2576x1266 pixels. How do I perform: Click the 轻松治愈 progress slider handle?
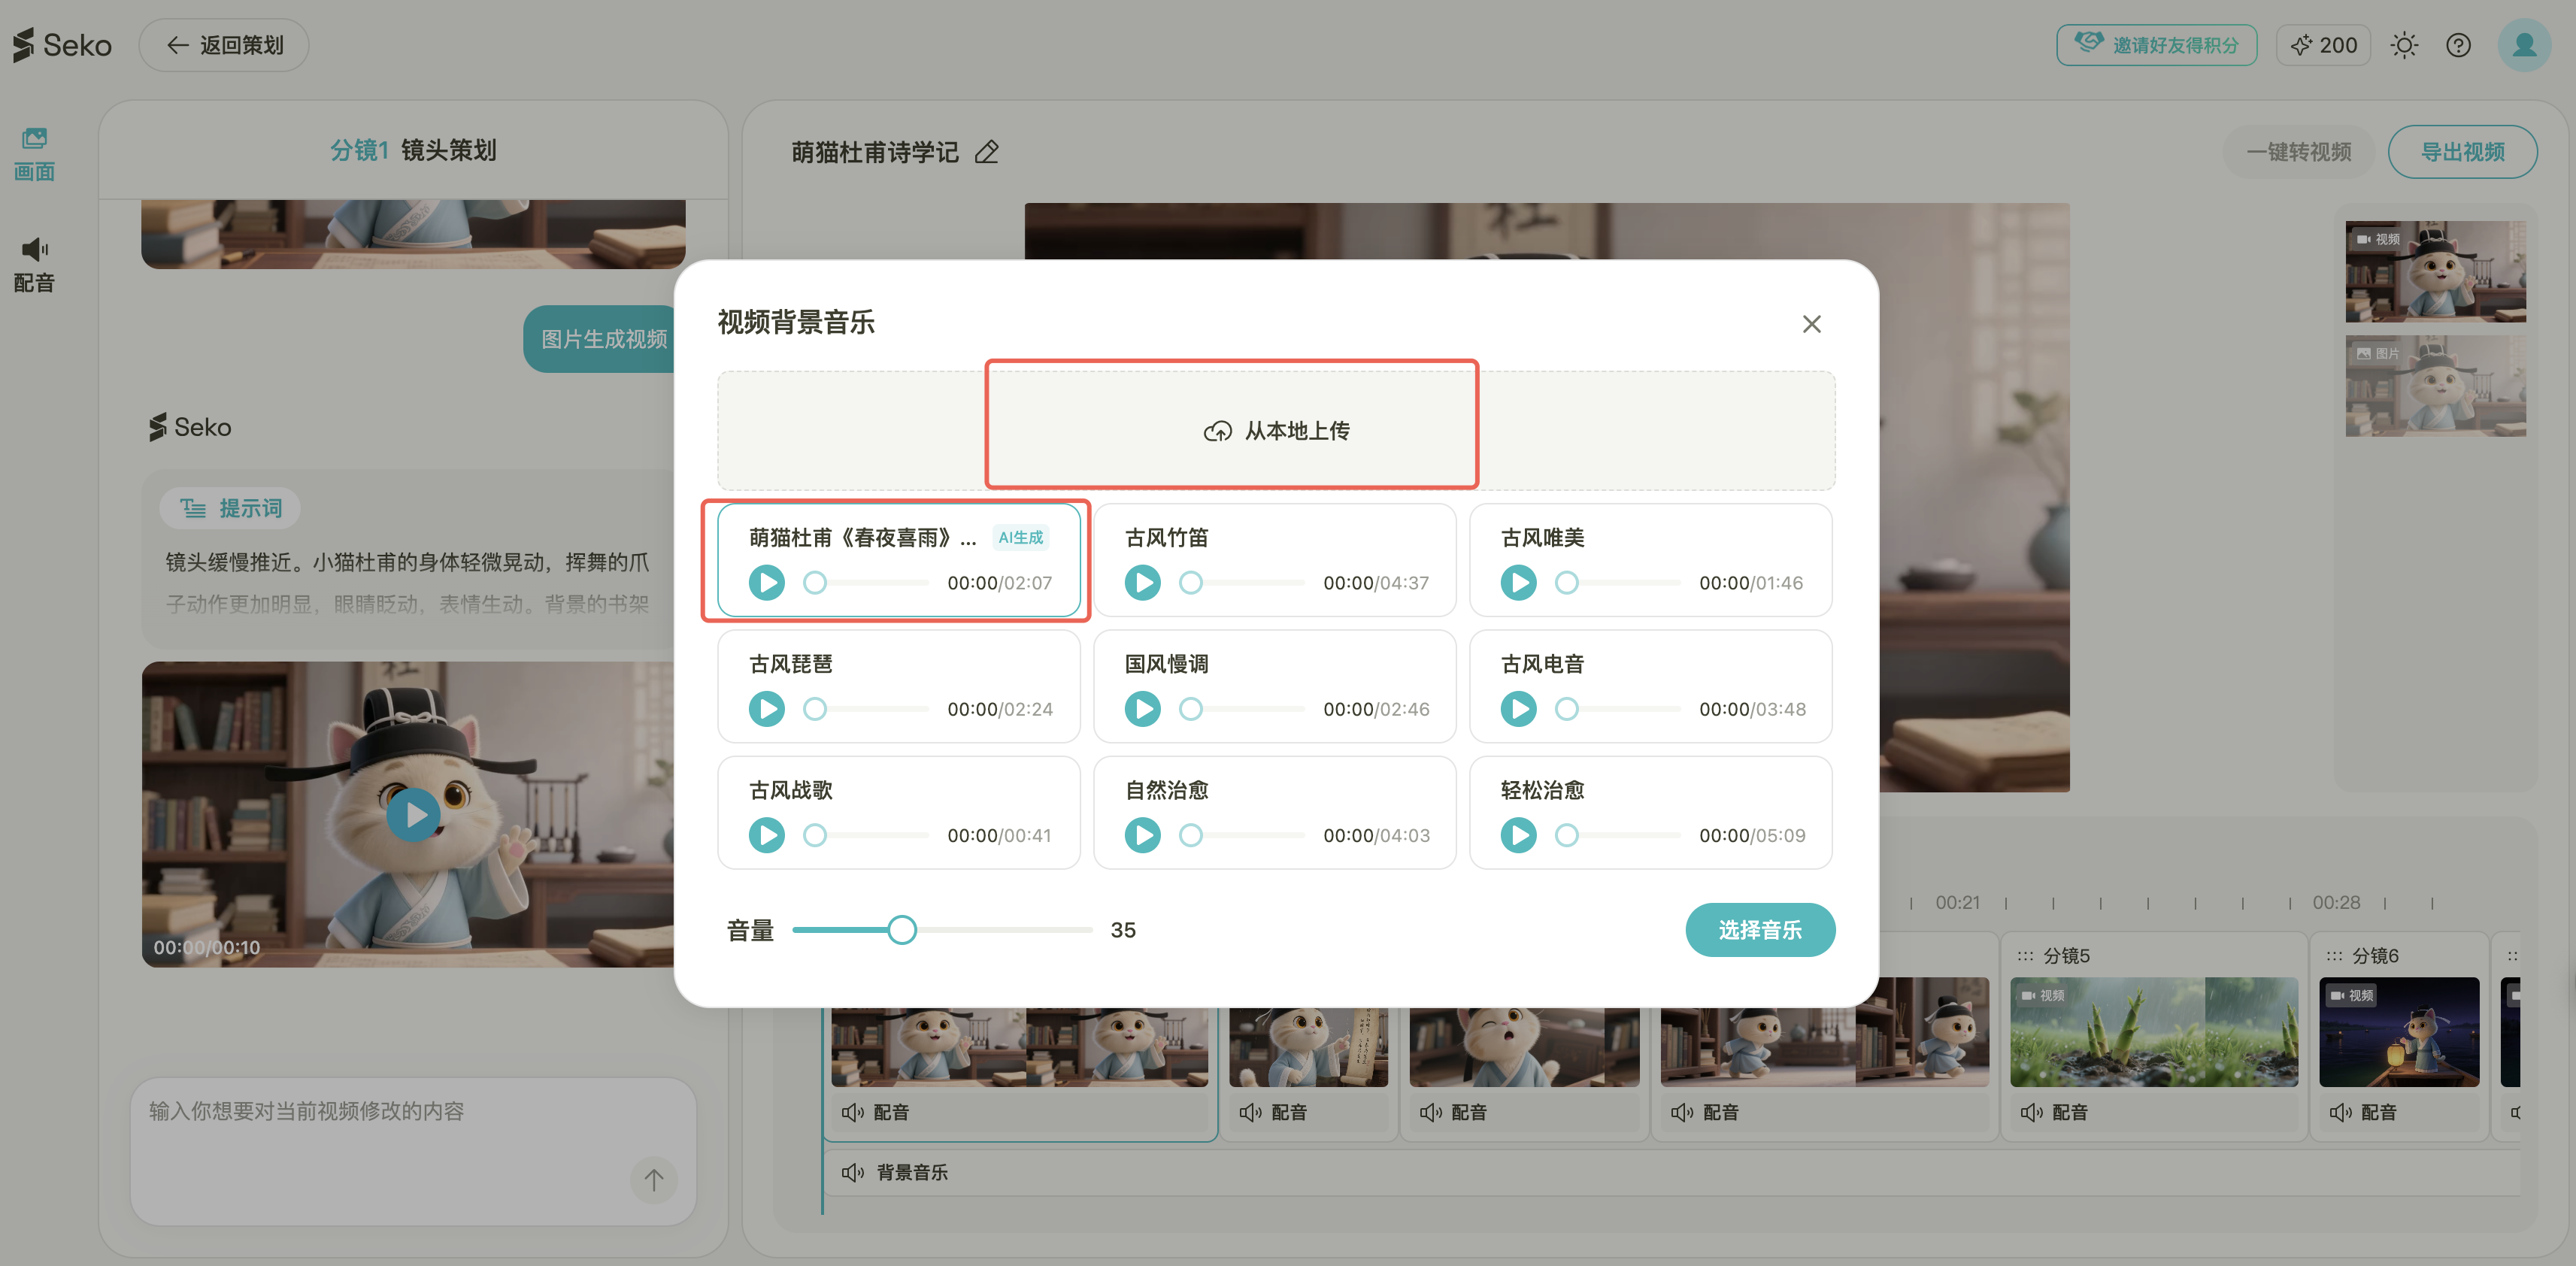pos(1566,834)
